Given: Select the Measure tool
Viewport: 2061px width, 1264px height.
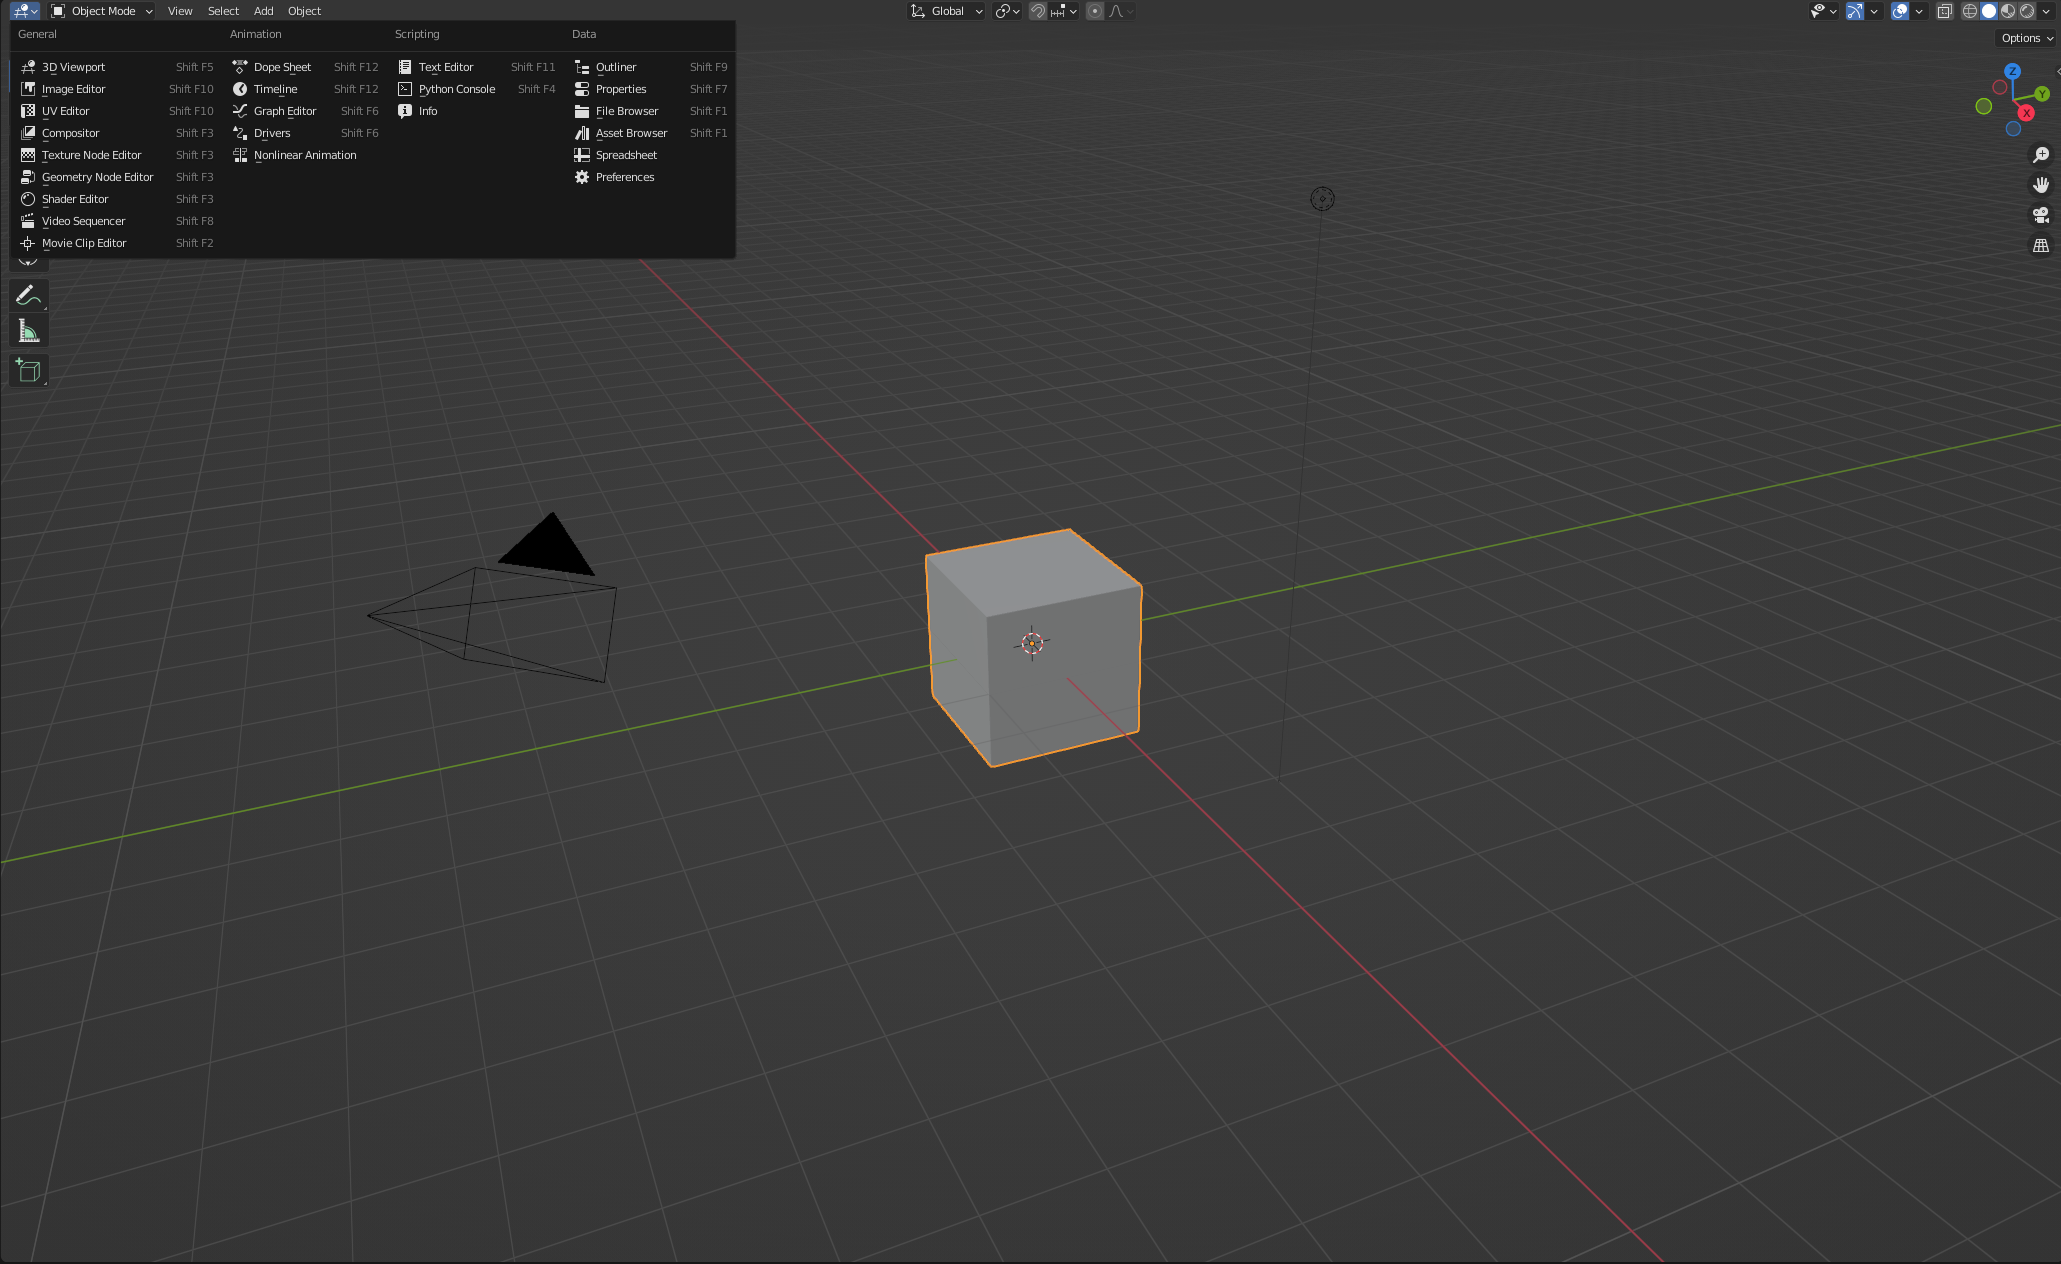Looking at the screenshot, I should tap(28, 332).
